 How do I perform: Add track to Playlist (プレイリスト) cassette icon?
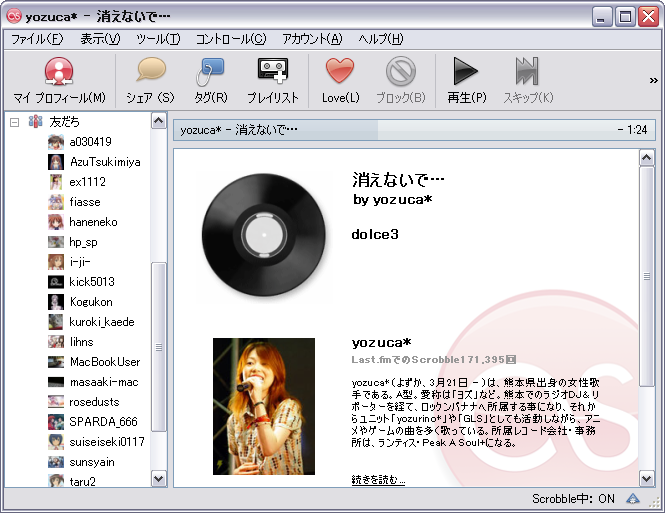click(x=273, y=70)
